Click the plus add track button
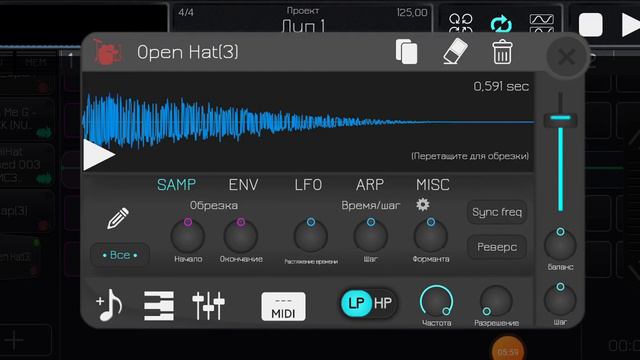The image size is (640, 360). [x=15, y=340]
